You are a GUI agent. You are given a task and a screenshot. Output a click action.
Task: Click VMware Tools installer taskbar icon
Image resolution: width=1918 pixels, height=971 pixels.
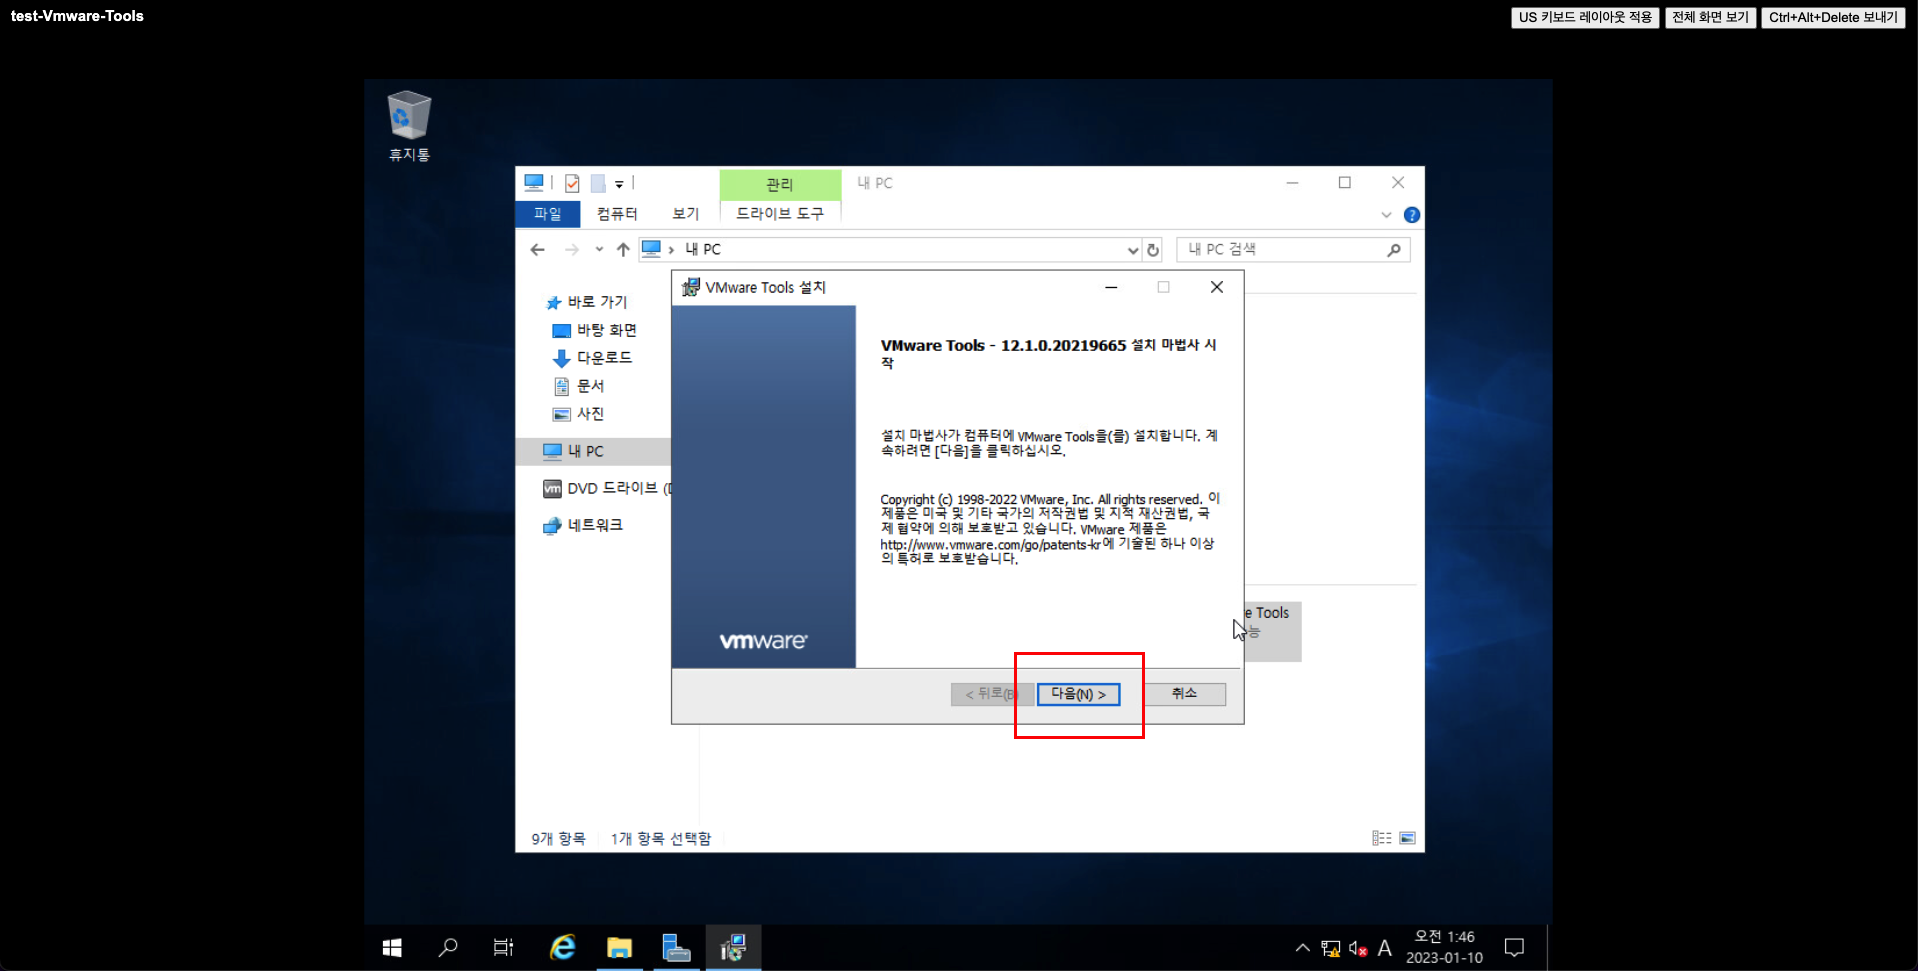pos(733,947)
